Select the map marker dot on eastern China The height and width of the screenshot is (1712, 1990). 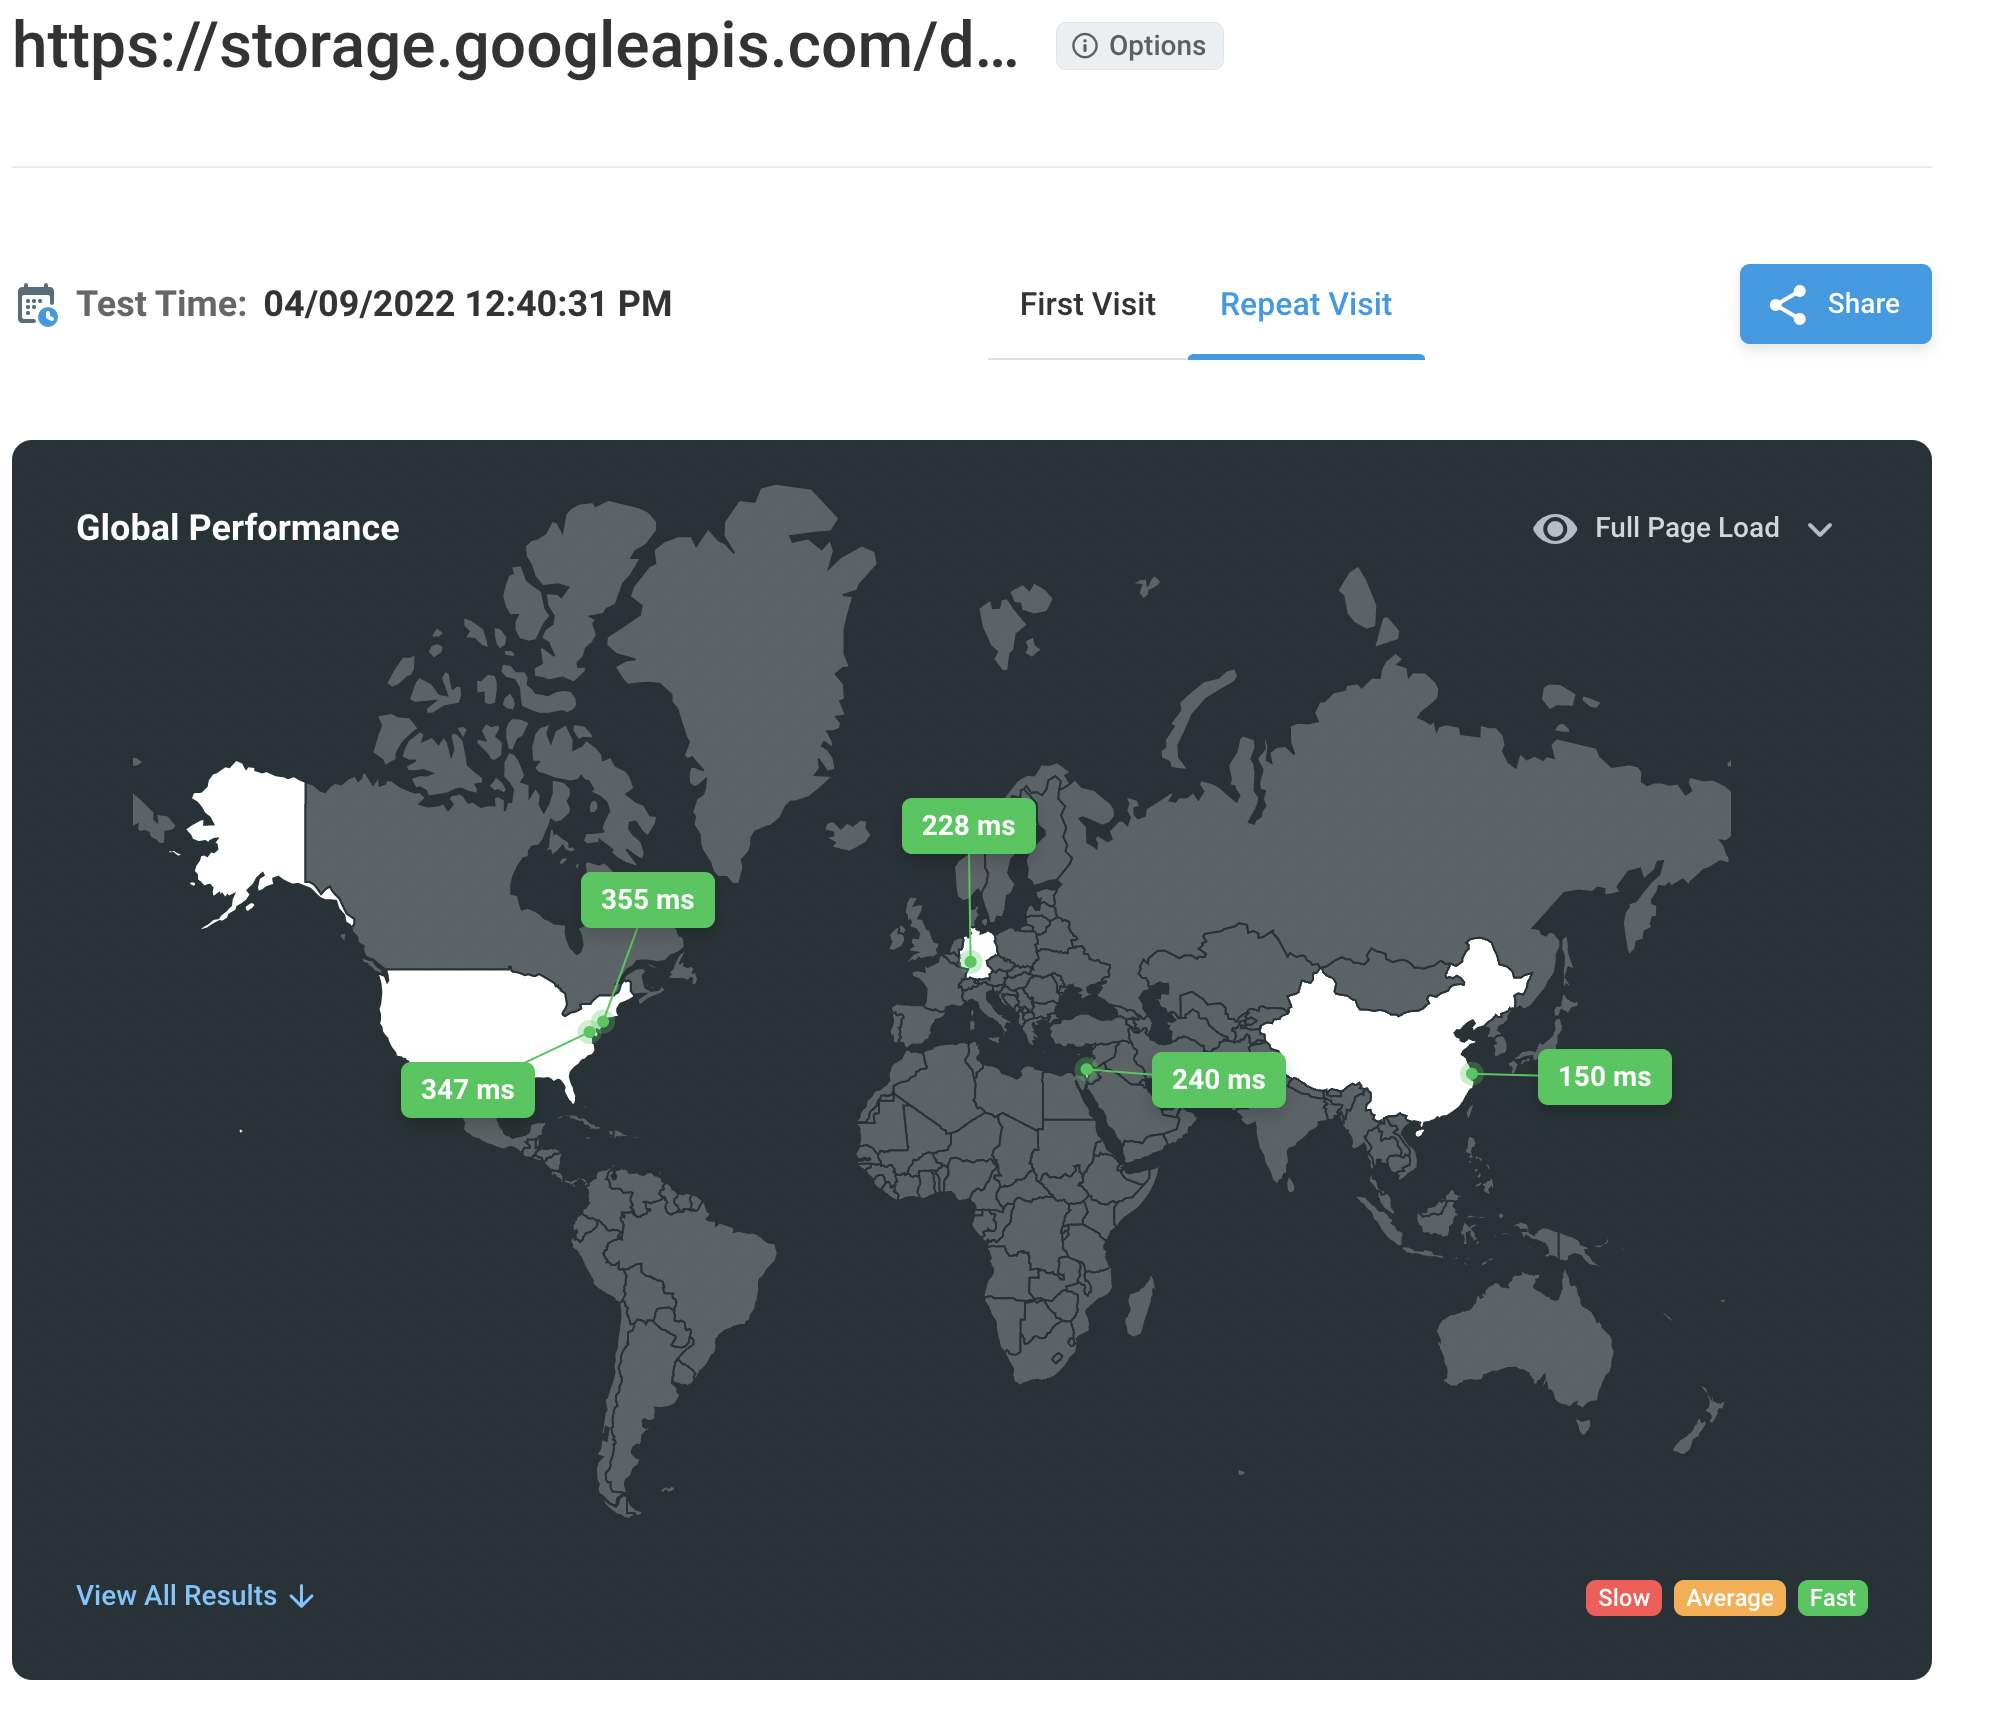point(1470,1073)
